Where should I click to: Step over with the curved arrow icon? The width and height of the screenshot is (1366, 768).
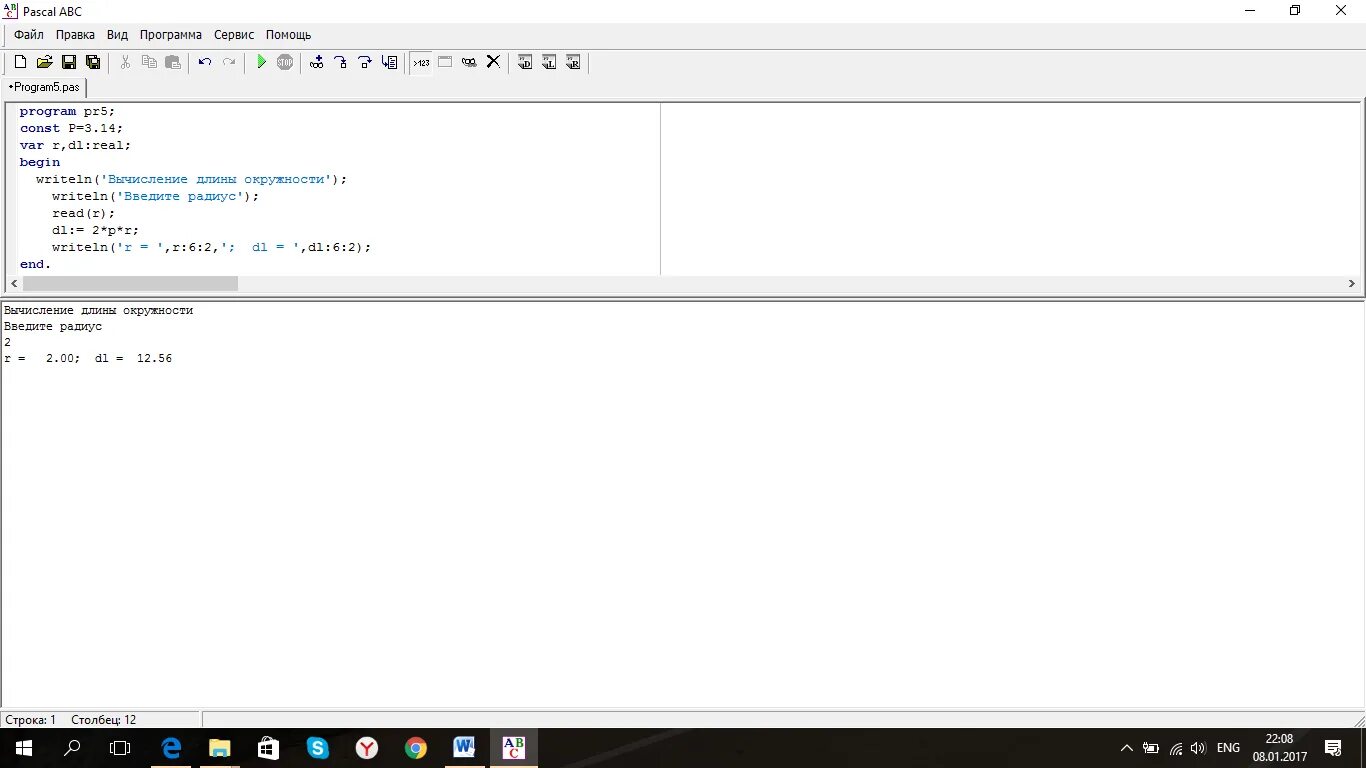click(x=365, y=62)
